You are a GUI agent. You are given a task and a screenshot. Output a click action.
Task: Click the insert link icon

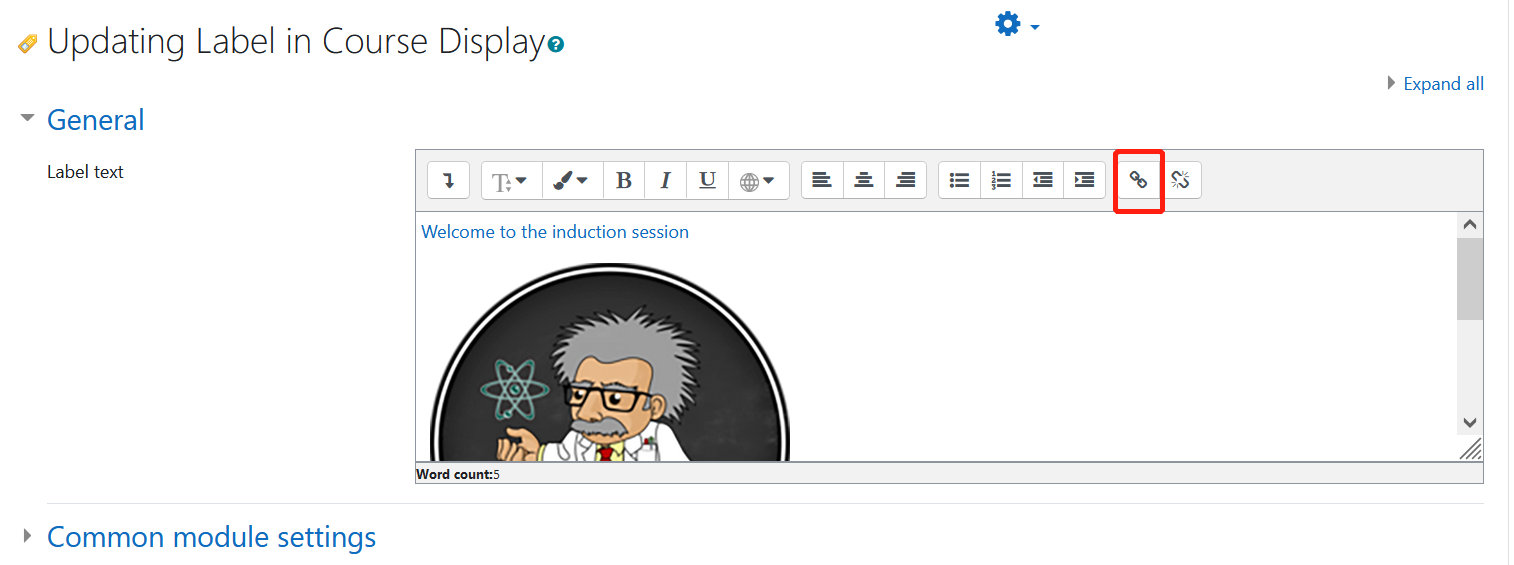[1138, 181]
